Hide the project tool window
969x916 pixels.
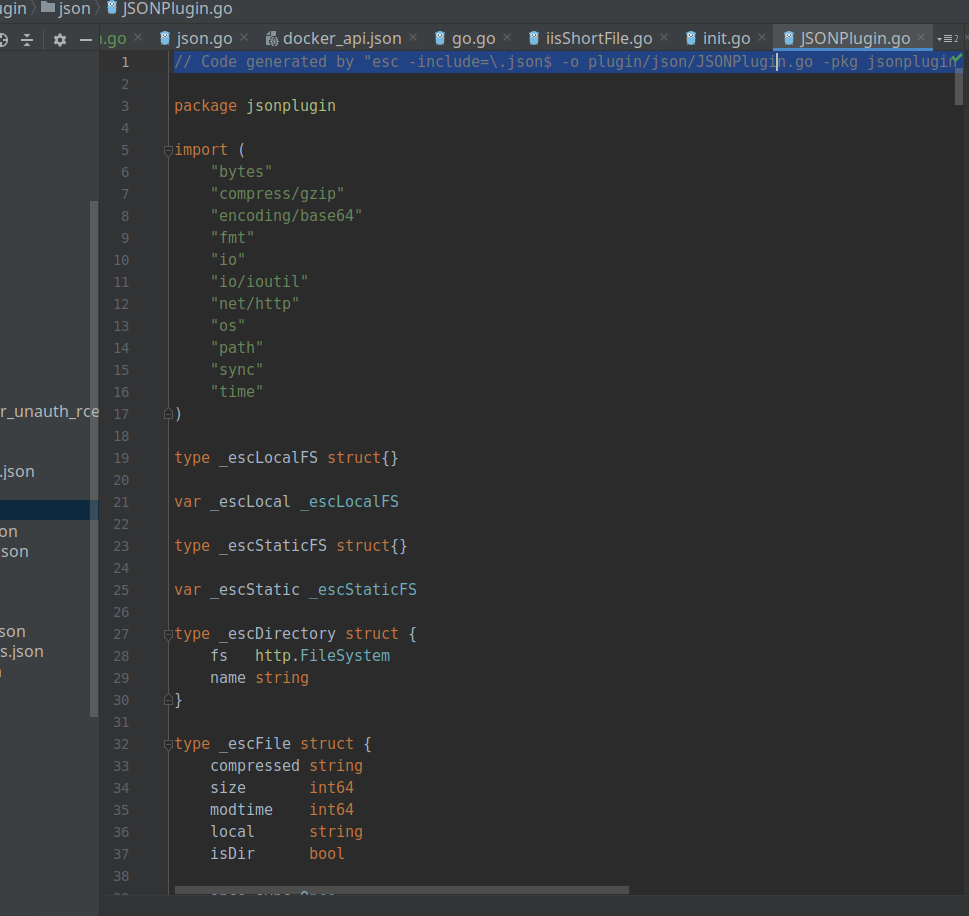(x=86, y=40)
